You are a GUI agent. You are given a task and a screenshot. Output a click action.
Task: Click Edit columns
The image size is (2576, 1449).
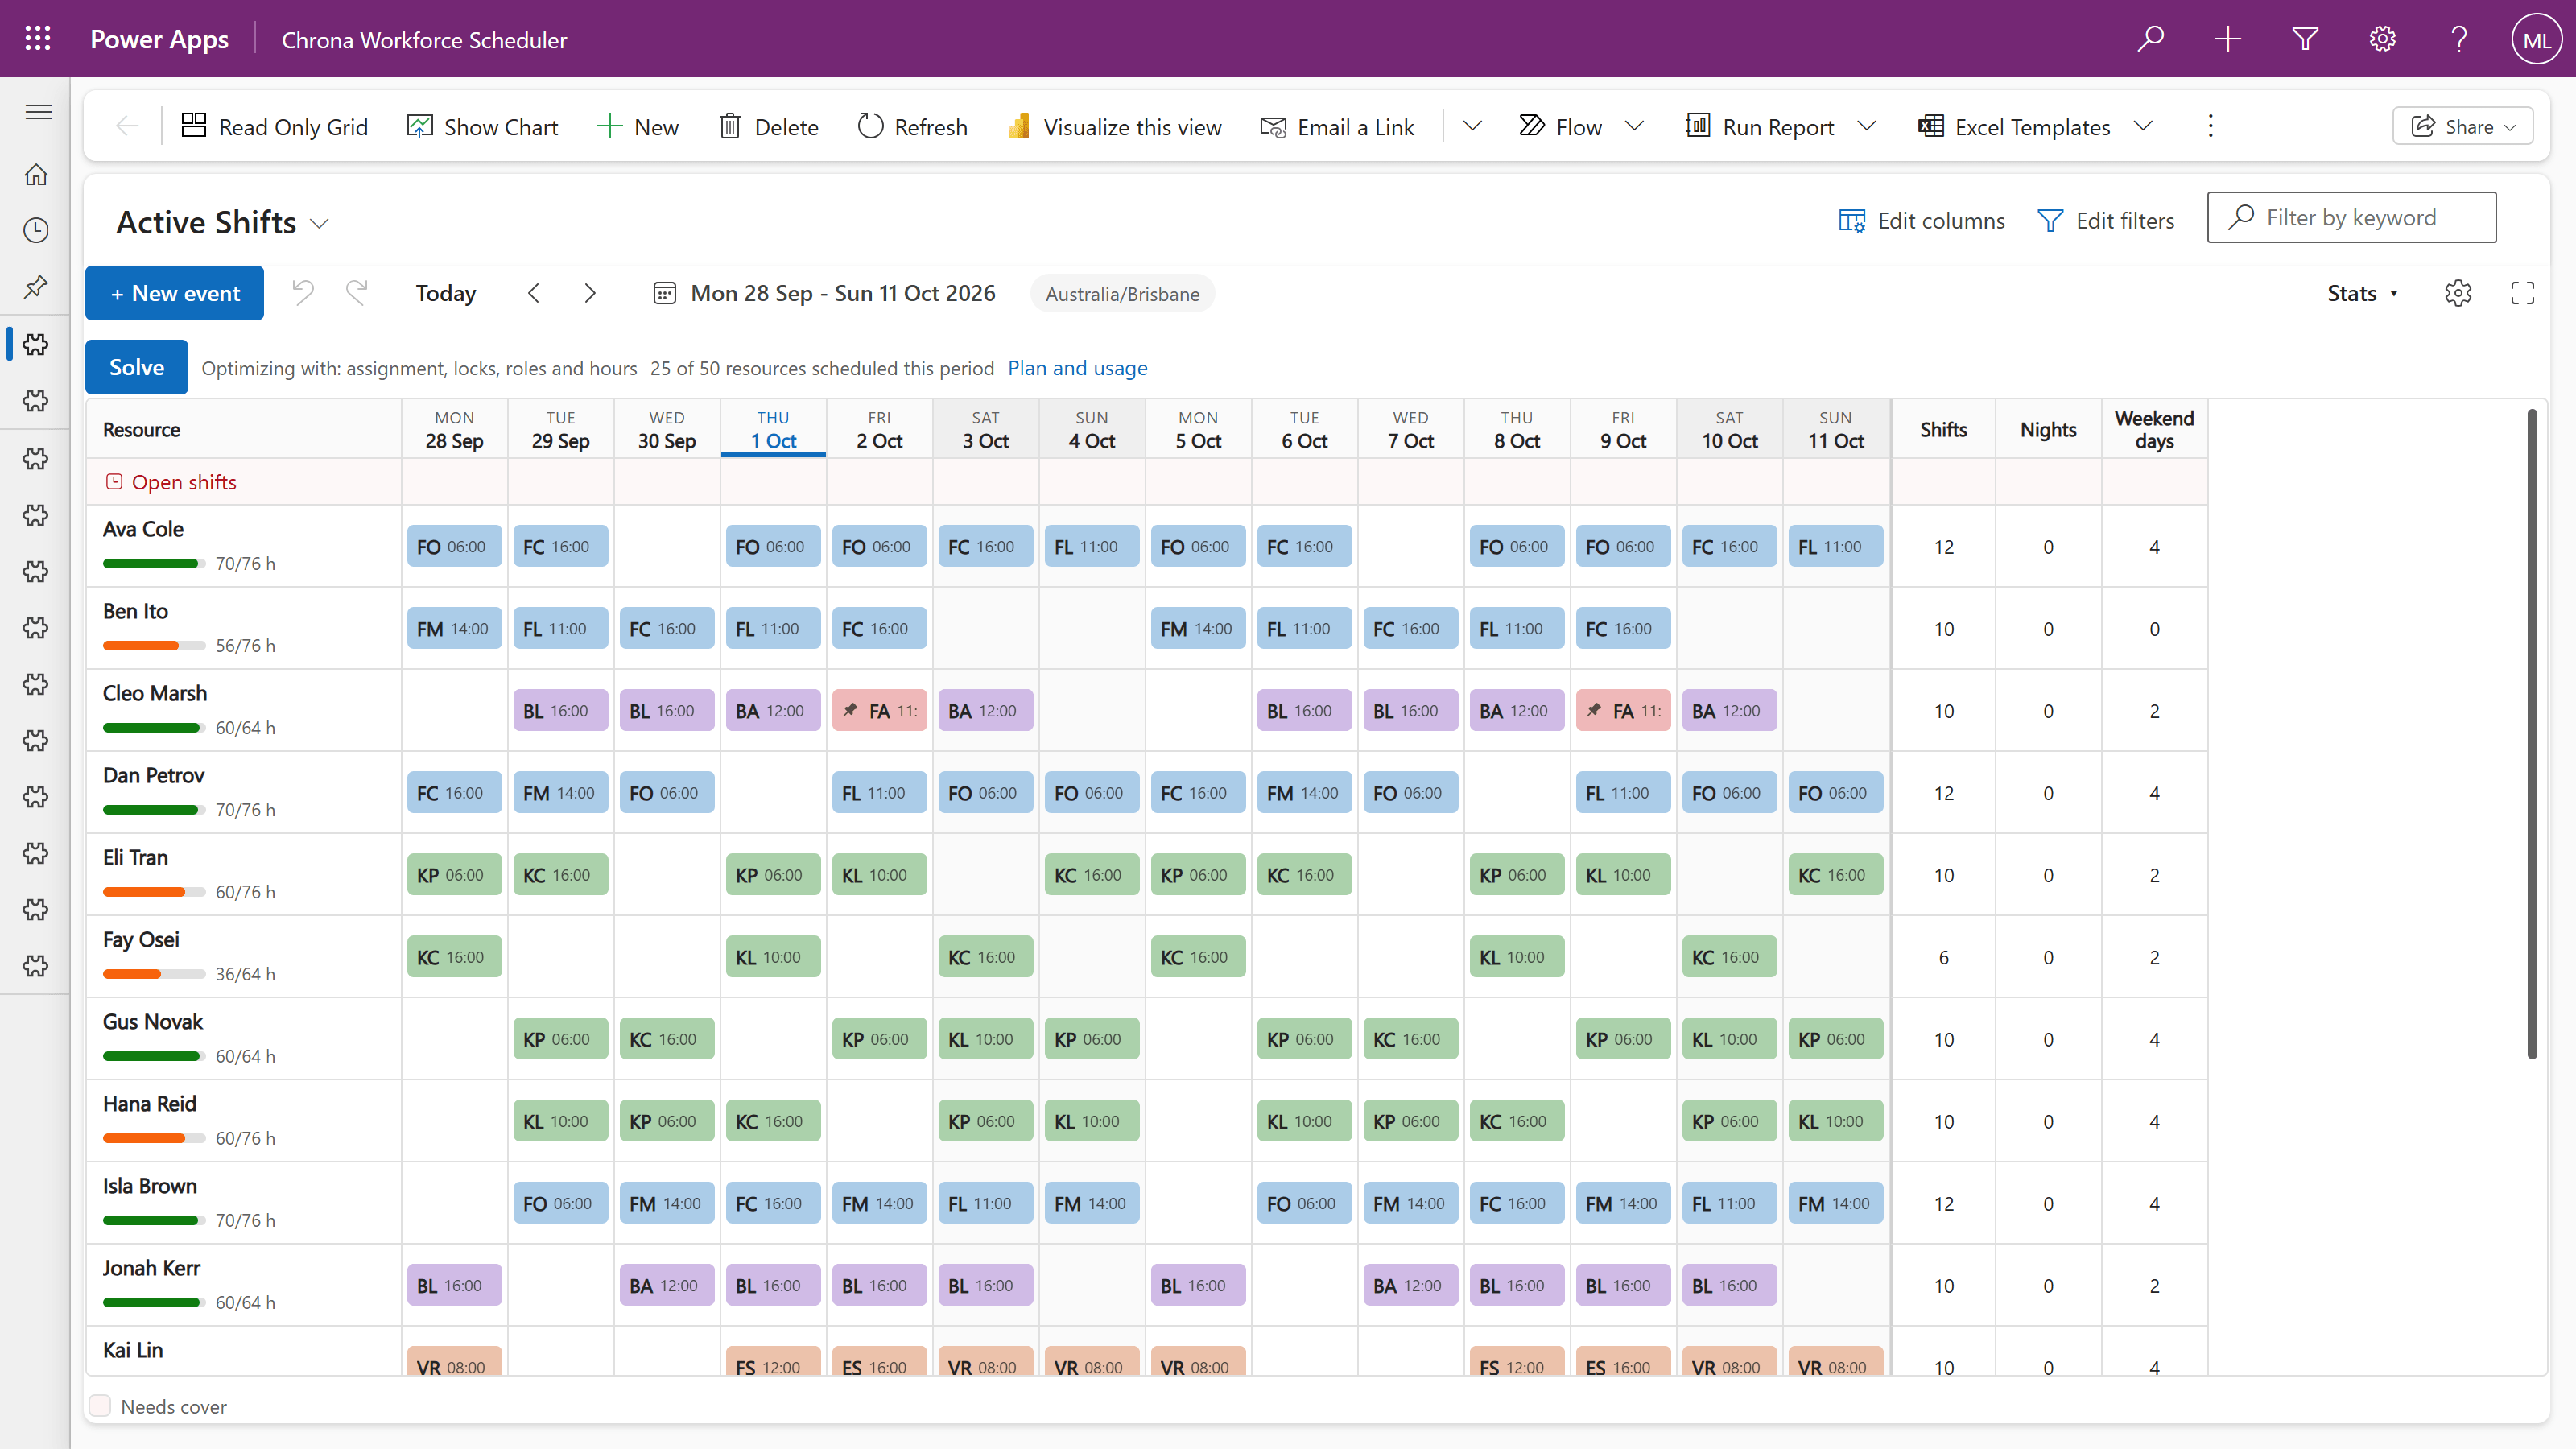1921,220
